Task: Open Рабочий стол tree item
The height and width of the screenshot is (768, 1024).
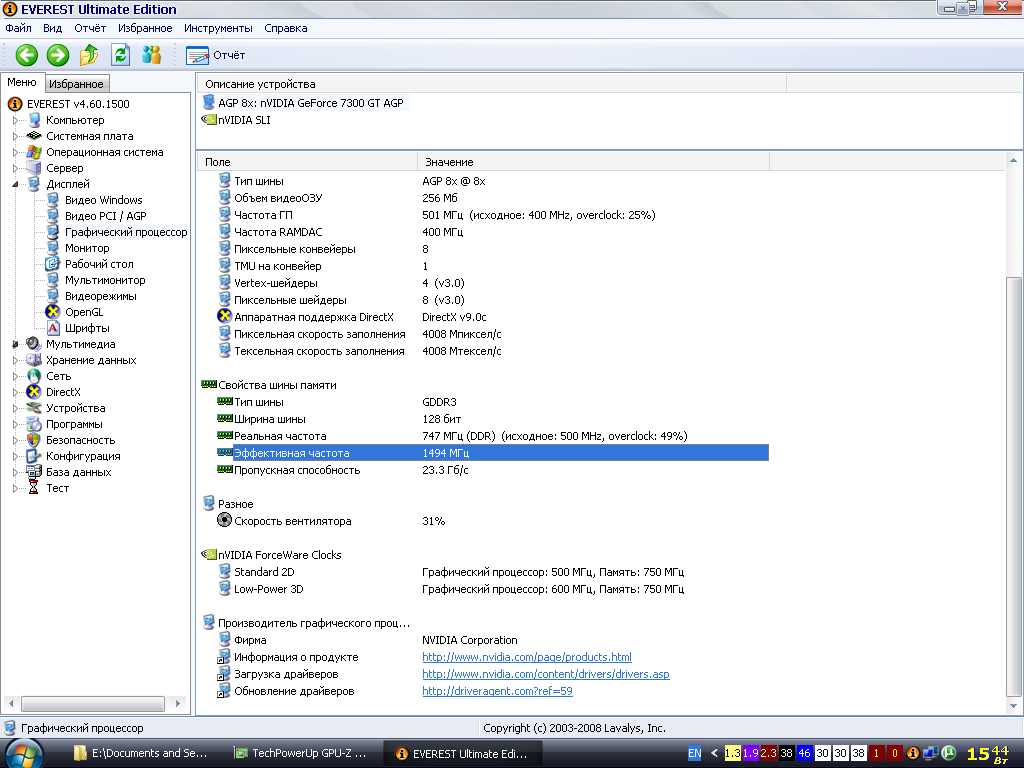Action: (x=99, y=264)
